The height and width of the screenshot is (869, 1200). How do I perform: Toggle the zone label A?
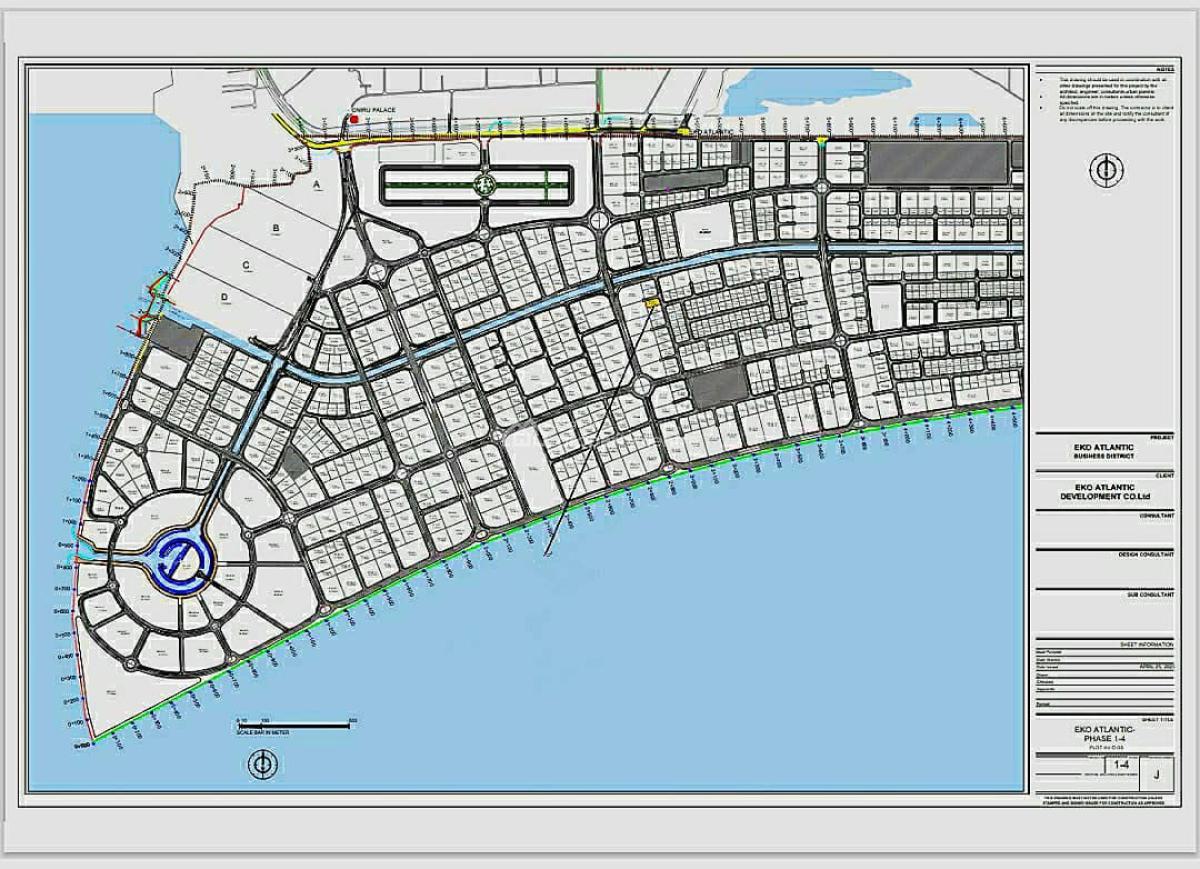(316, 186)
